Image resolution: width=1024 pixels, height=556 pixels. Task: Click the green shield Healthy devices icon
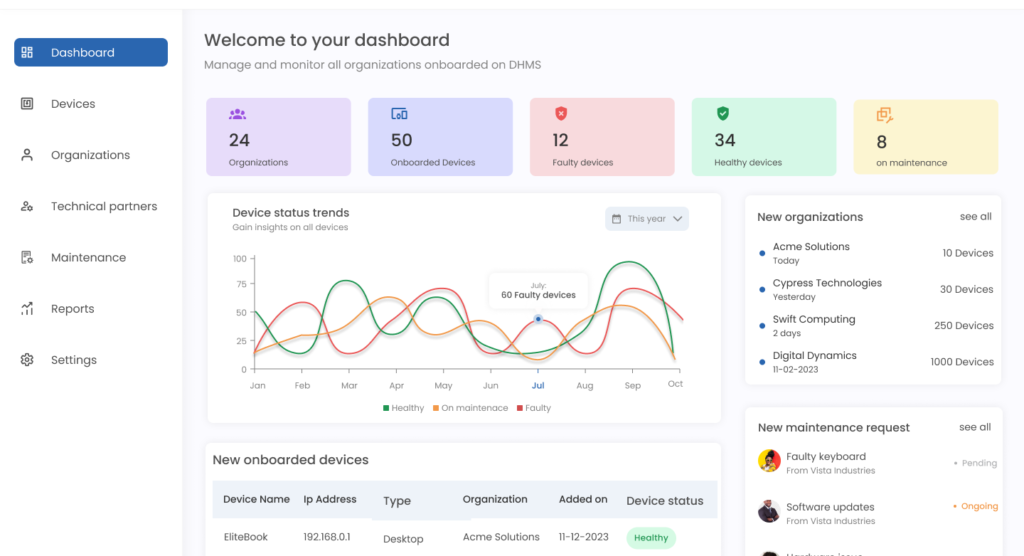(723, 114)
